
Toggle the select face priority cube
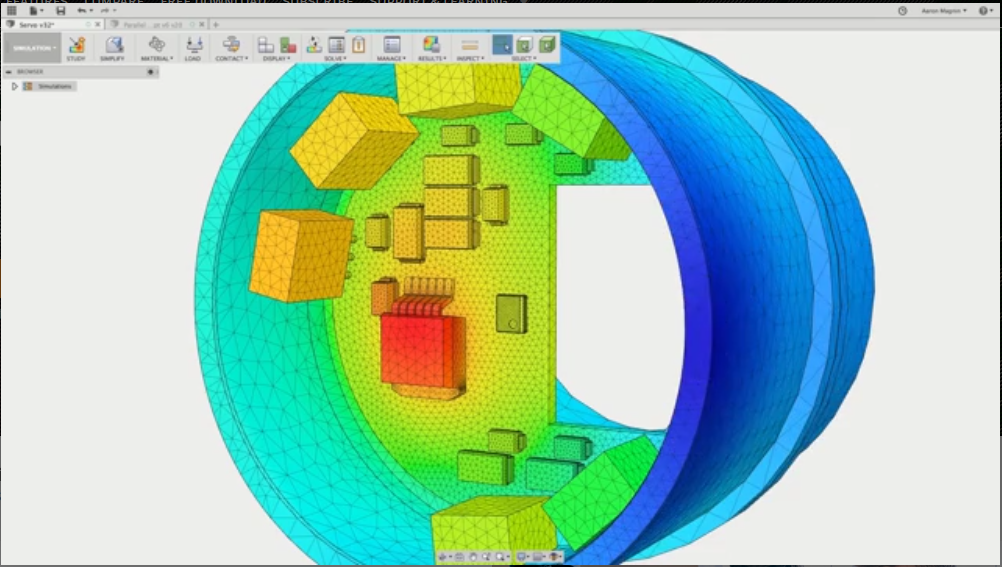tap(524, 45)
